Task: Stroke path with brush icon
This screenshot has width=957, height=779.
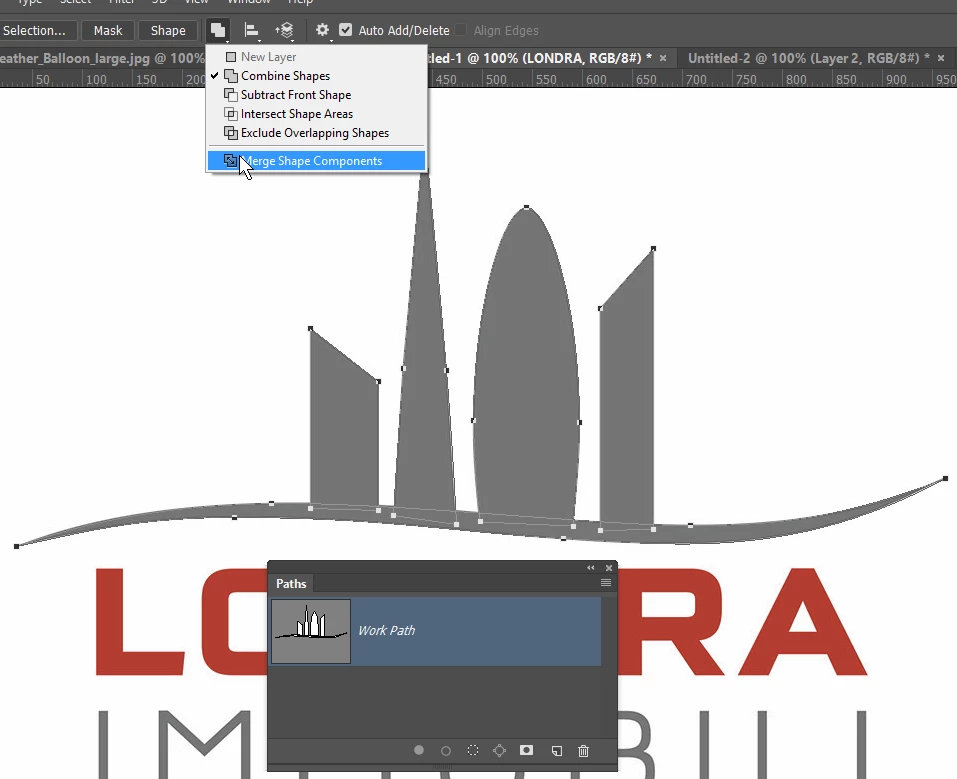Action: [x=446, y=750]
